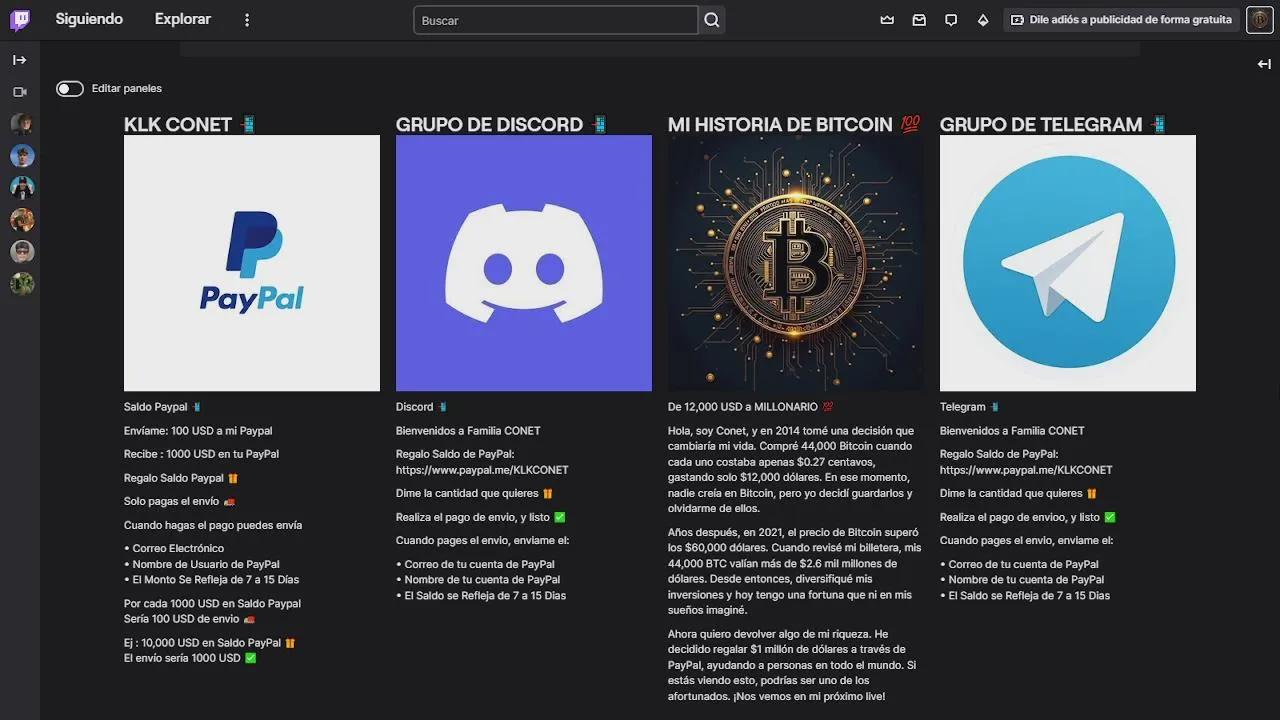Open the three-dot more options menu
The image size is (1280, 720).
(x=247, y=20)
